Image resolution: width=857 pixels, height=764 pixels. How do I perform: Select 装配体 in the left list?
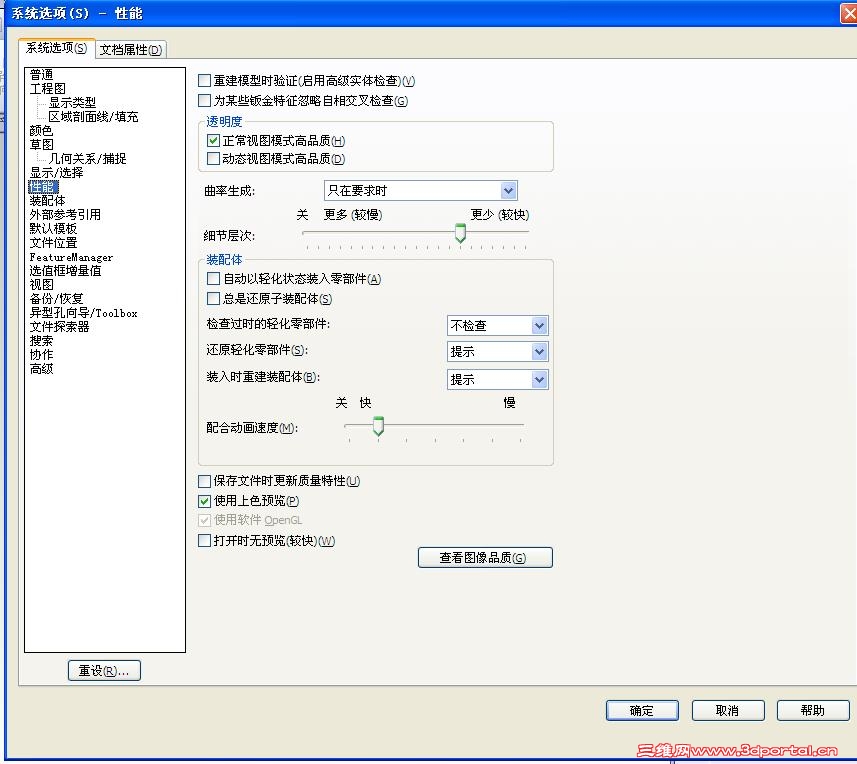pos(48,201)
